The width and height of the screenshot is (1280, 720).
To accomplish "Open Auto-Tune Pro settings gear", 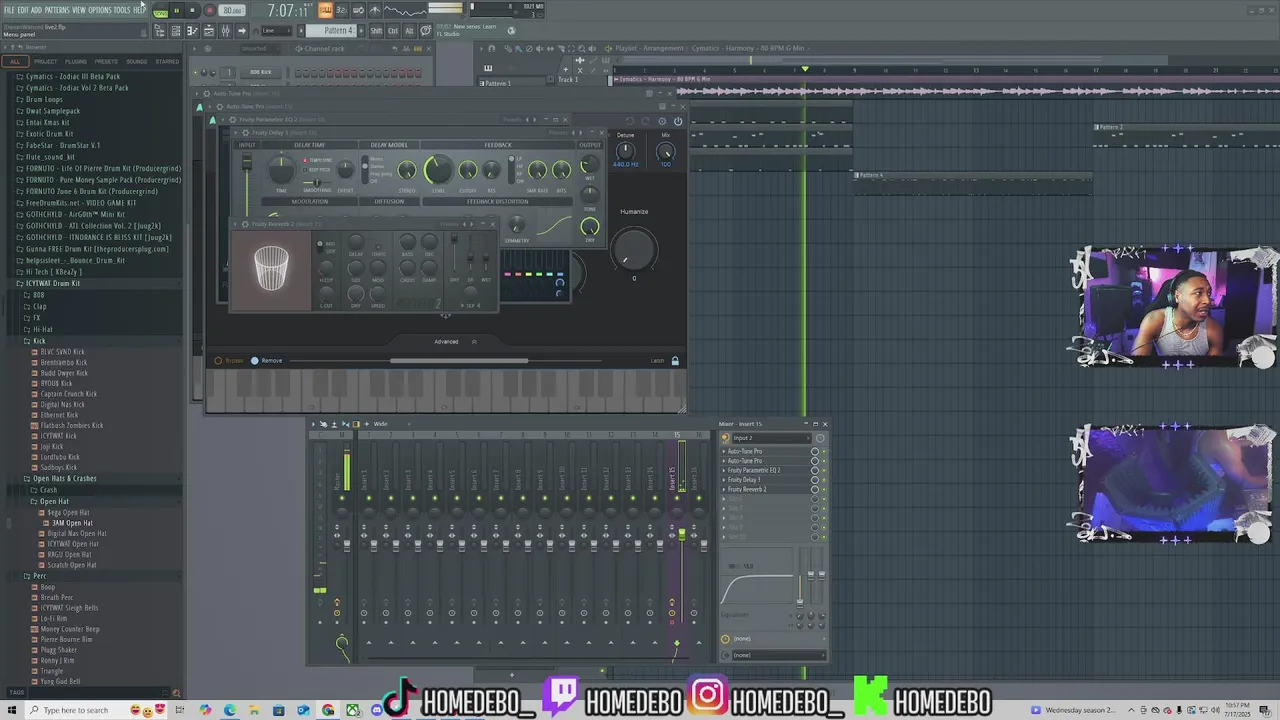I will 662,121.
